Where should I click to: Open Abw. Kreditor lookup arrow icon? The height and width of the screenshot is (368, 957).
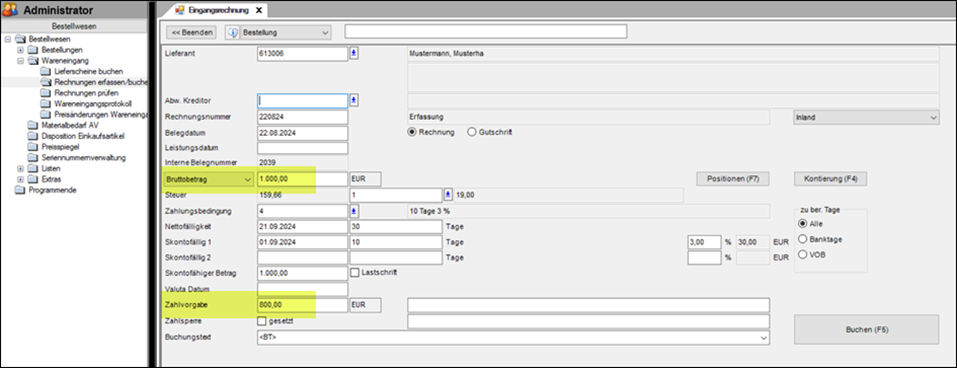[354, 100]
